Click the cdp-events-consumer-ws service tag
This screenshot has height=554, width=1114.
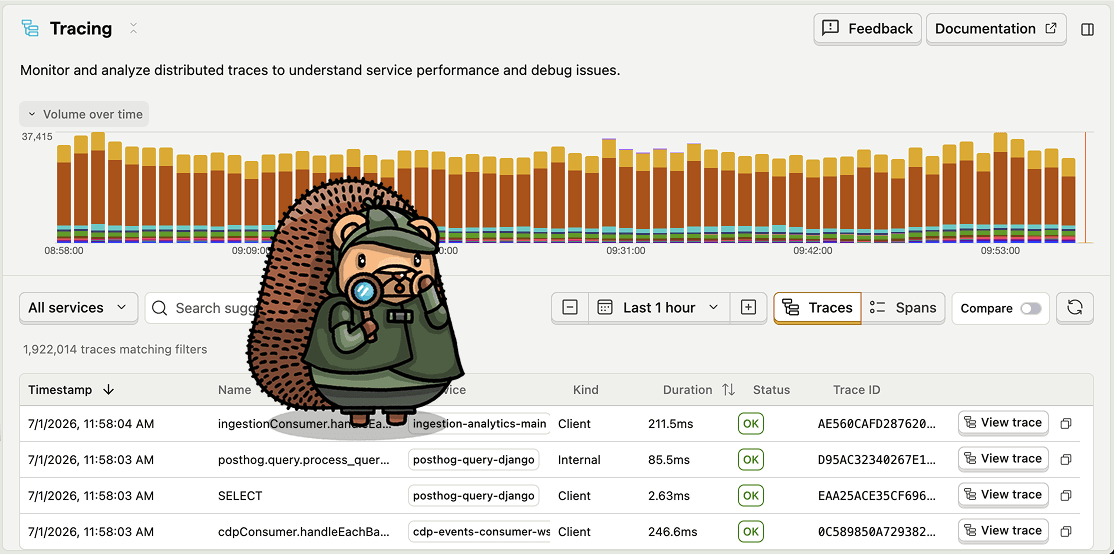[x=481, y=531]
